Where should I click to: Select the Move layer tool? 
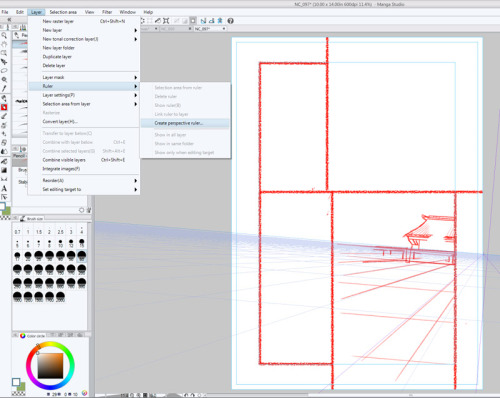[4, 62]
